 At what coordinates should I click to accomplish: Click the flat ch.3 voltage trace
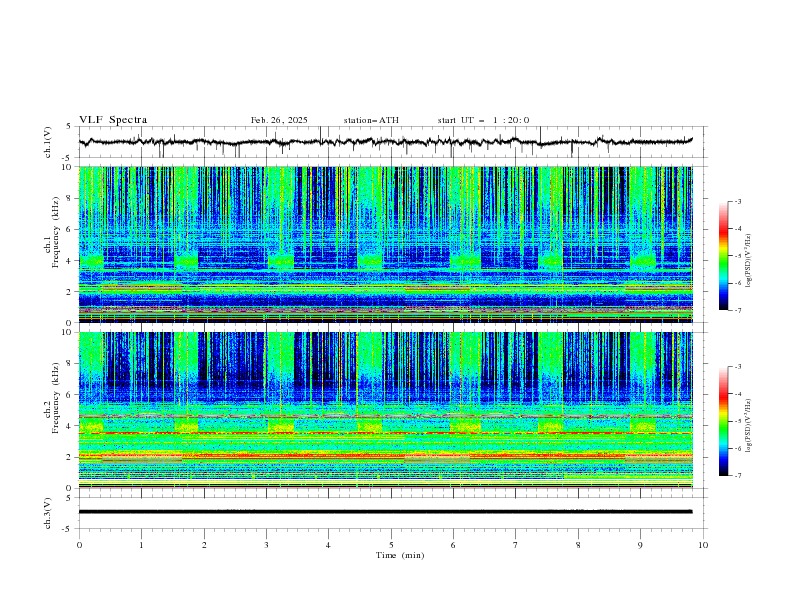[x=385, y=512]
